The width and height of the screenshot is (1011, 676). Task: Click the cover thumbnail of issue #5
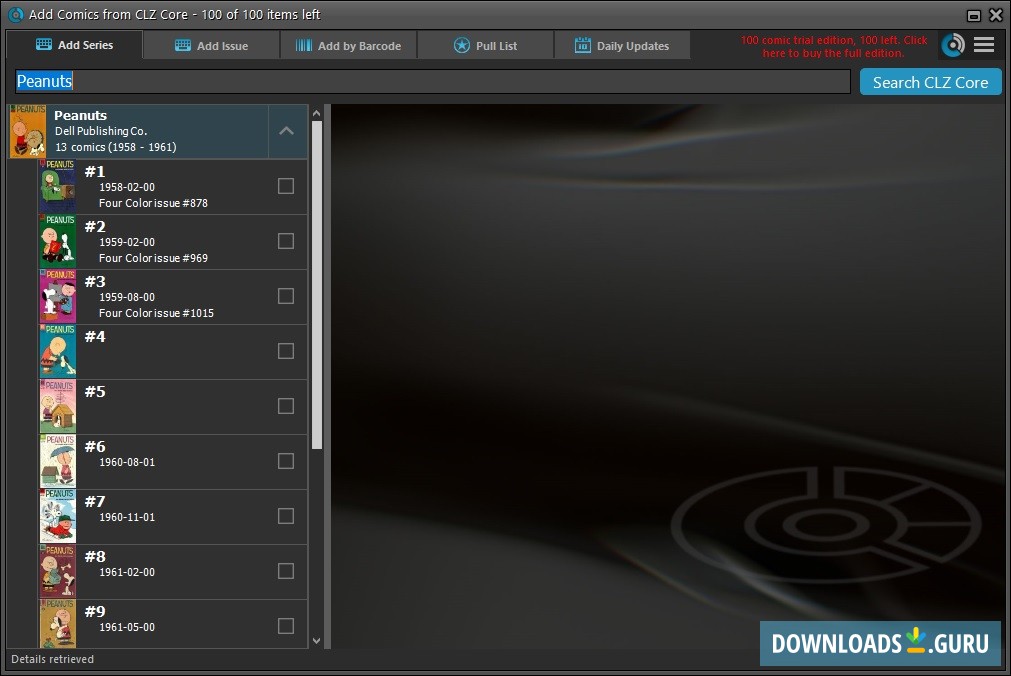coord(58,406)
